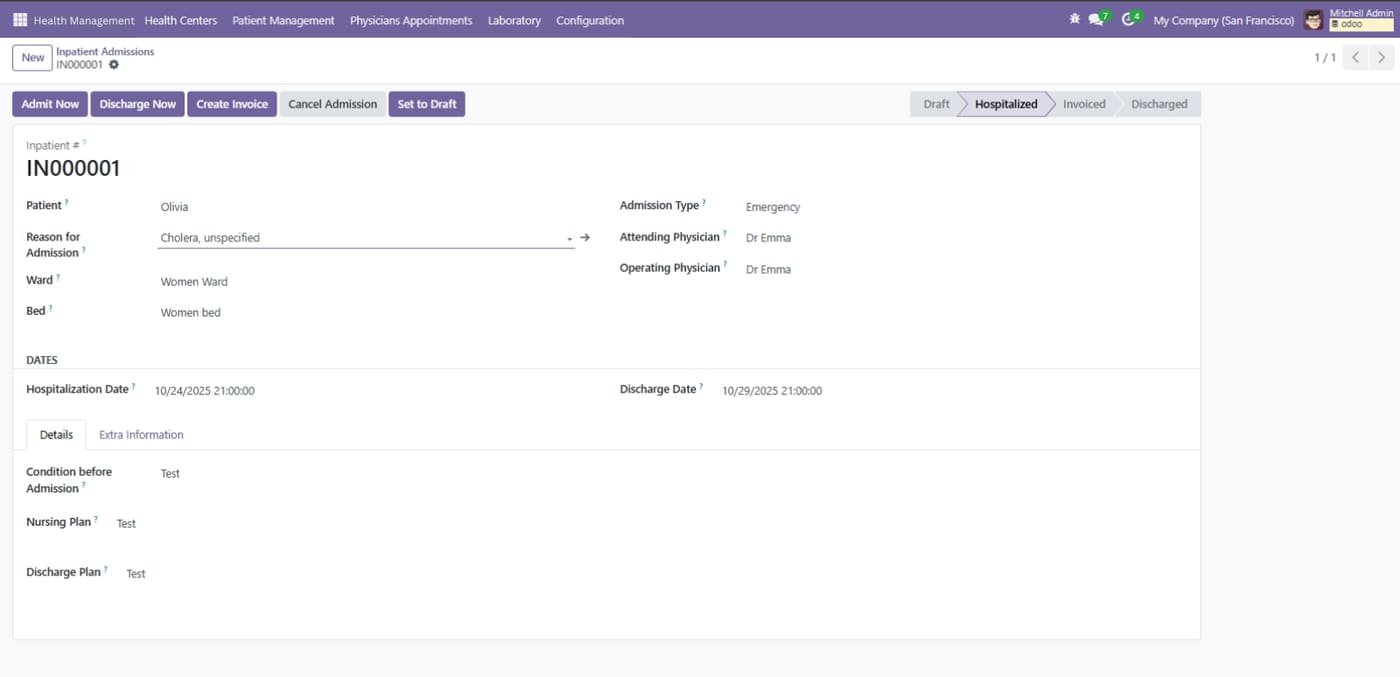1400x677 pixels.
Task: Open the apps grid home menu icon
Action: [x=20, y=20]
